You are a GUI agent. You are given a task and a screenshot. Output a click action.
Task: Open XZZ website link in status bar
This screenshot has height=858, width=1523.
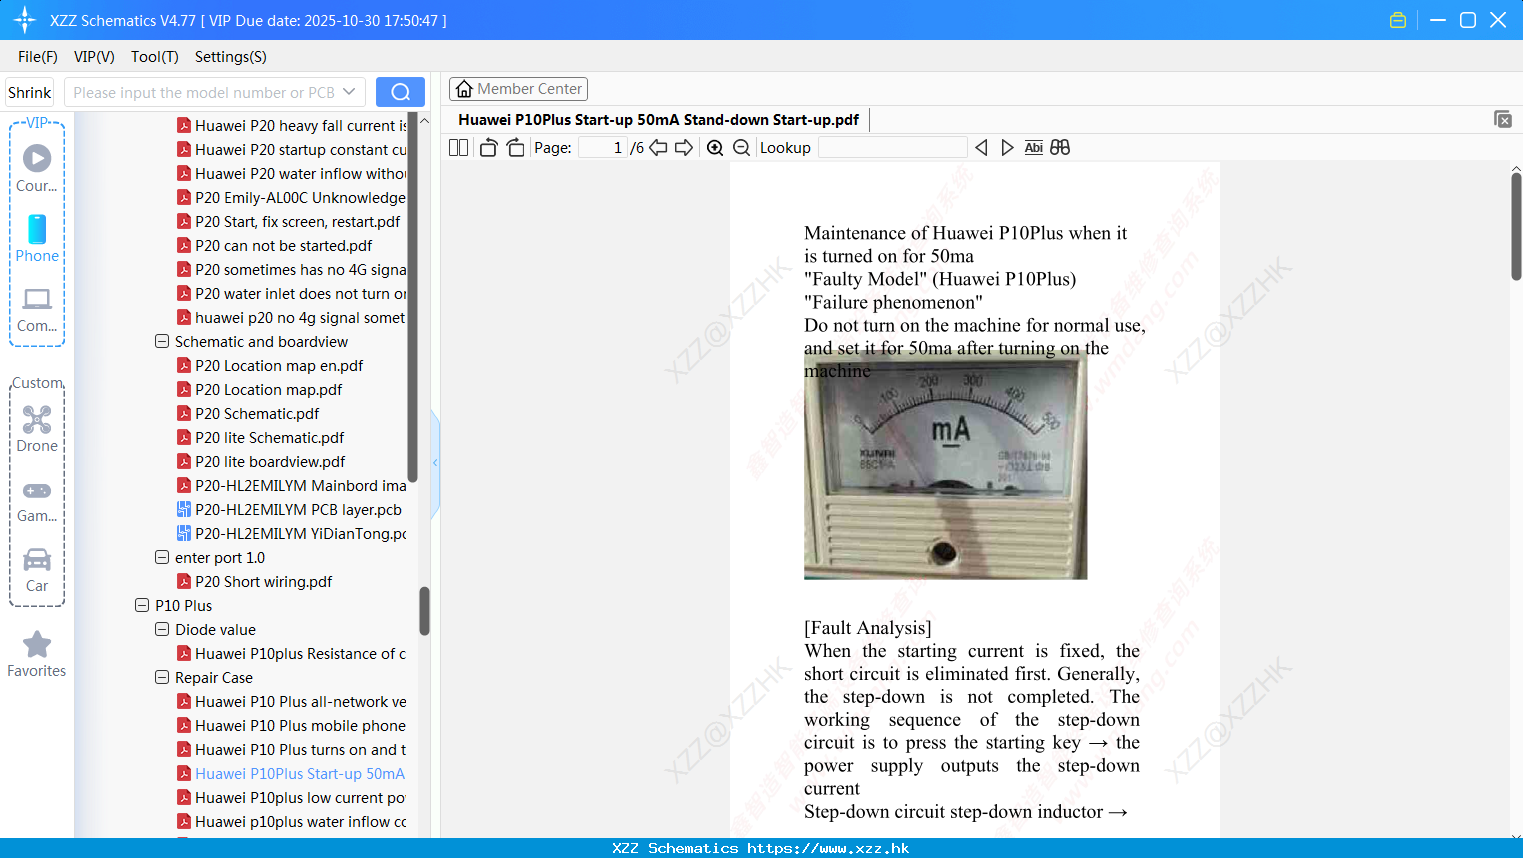coord(828,848)
